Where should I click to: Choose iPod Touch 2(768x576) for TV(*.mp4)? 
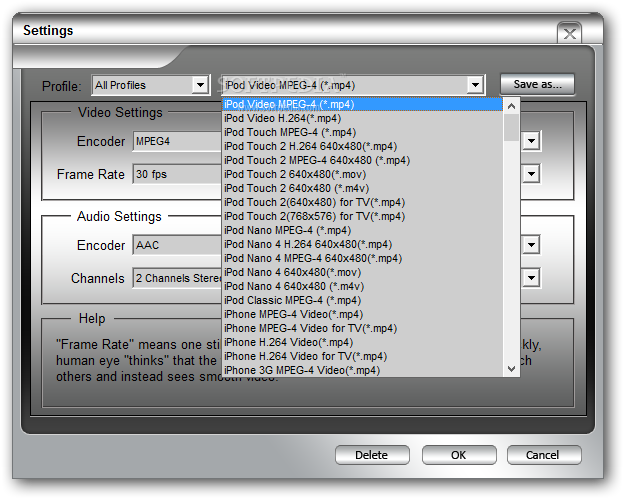point(363,216)
